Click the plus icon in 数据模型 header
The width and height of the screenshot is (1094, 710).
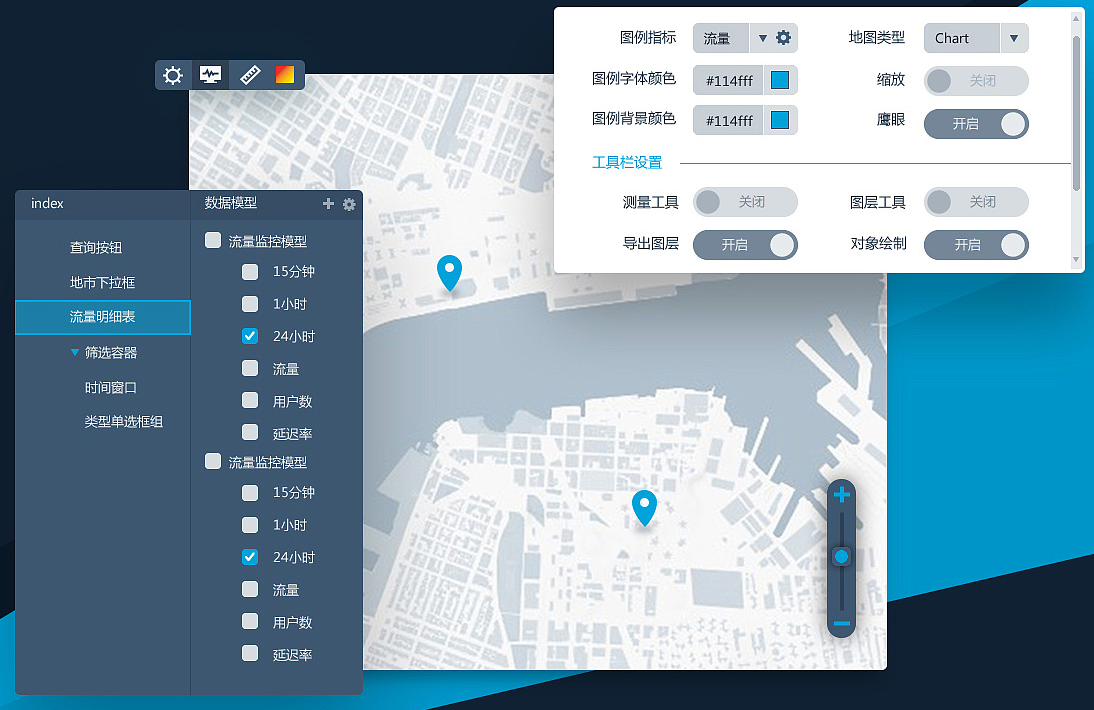click(328, 204)
